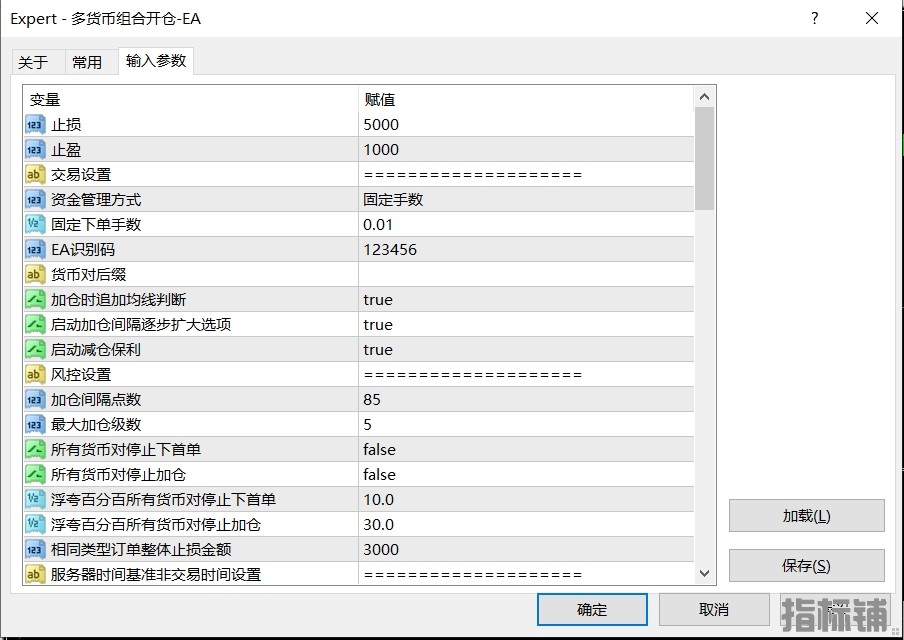Viewport: 904px width, 640px height.
Task: Switch to the 常用 tab
Action: pos(87,62)
